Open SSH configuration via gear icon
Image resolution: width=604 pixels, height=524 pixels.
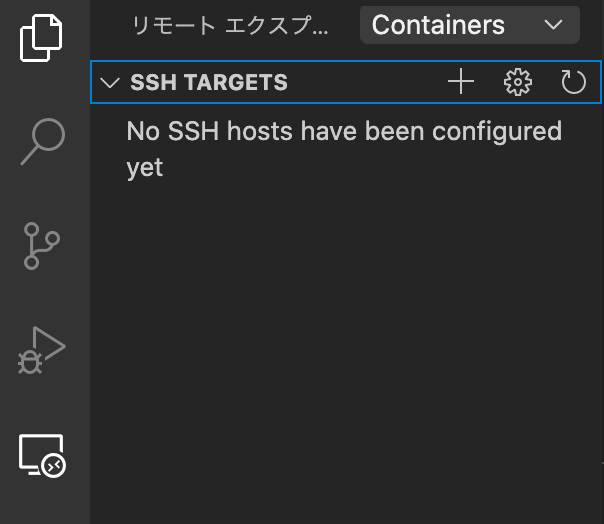pyautogui.click(x=517, y=82)
